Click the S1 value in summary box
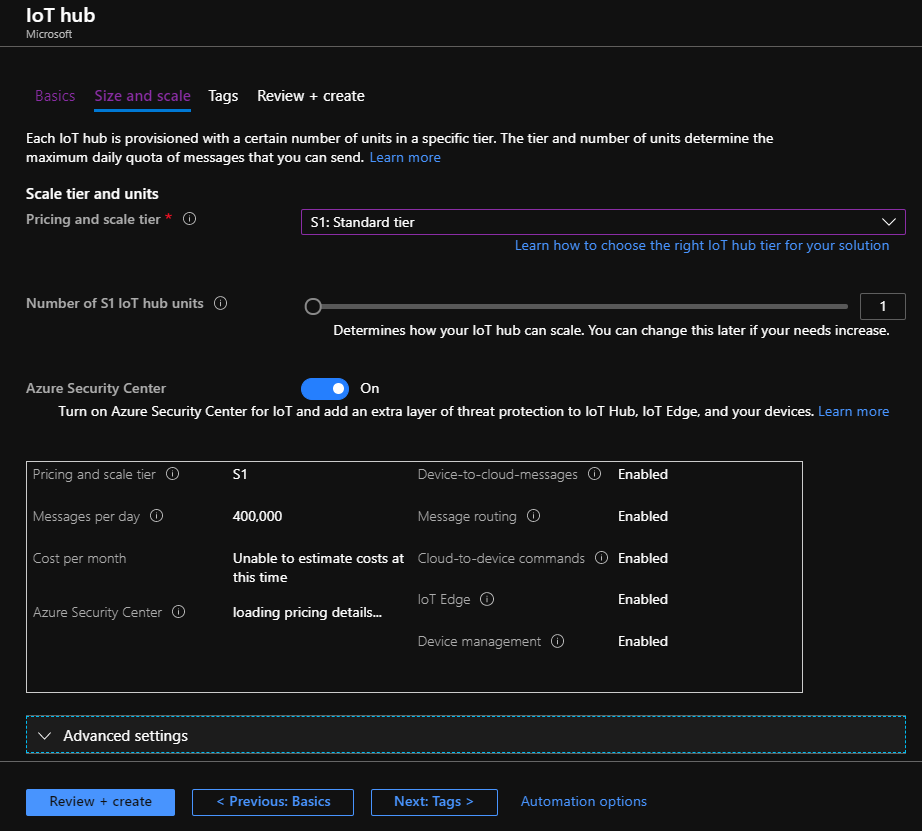The height and width of the screenshot is (831, 922). (240, 474)
